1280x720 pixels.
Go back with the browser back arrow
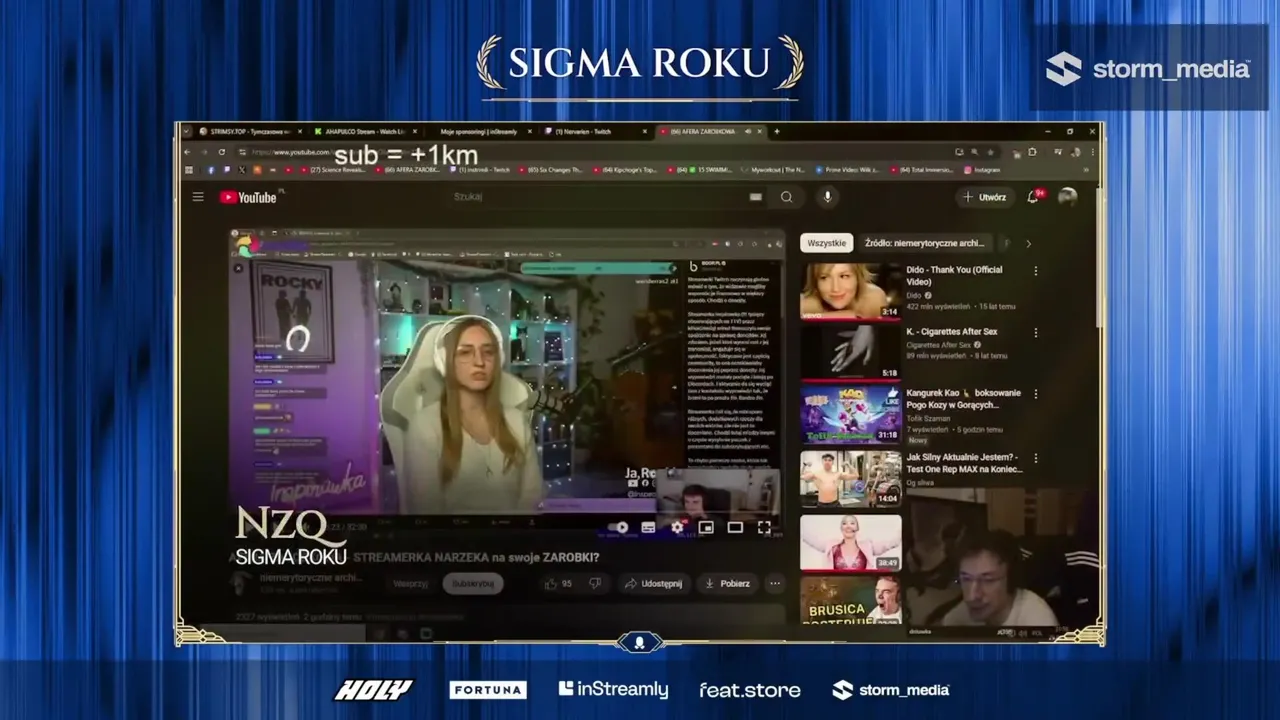click(186, 152)
